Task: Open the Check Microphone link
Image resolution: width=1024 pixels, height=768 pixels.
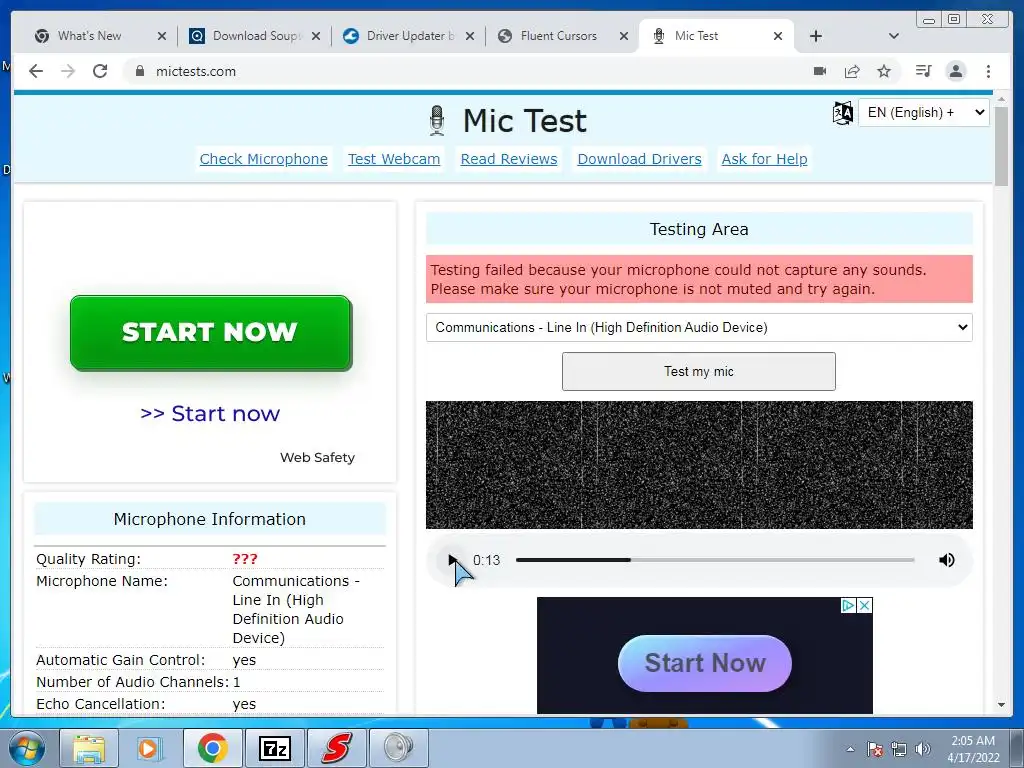Action: pos(264,159)
